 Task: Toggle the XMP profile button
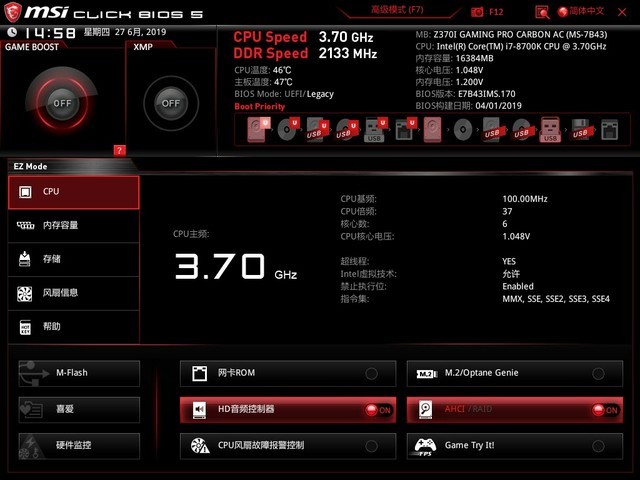171,103
